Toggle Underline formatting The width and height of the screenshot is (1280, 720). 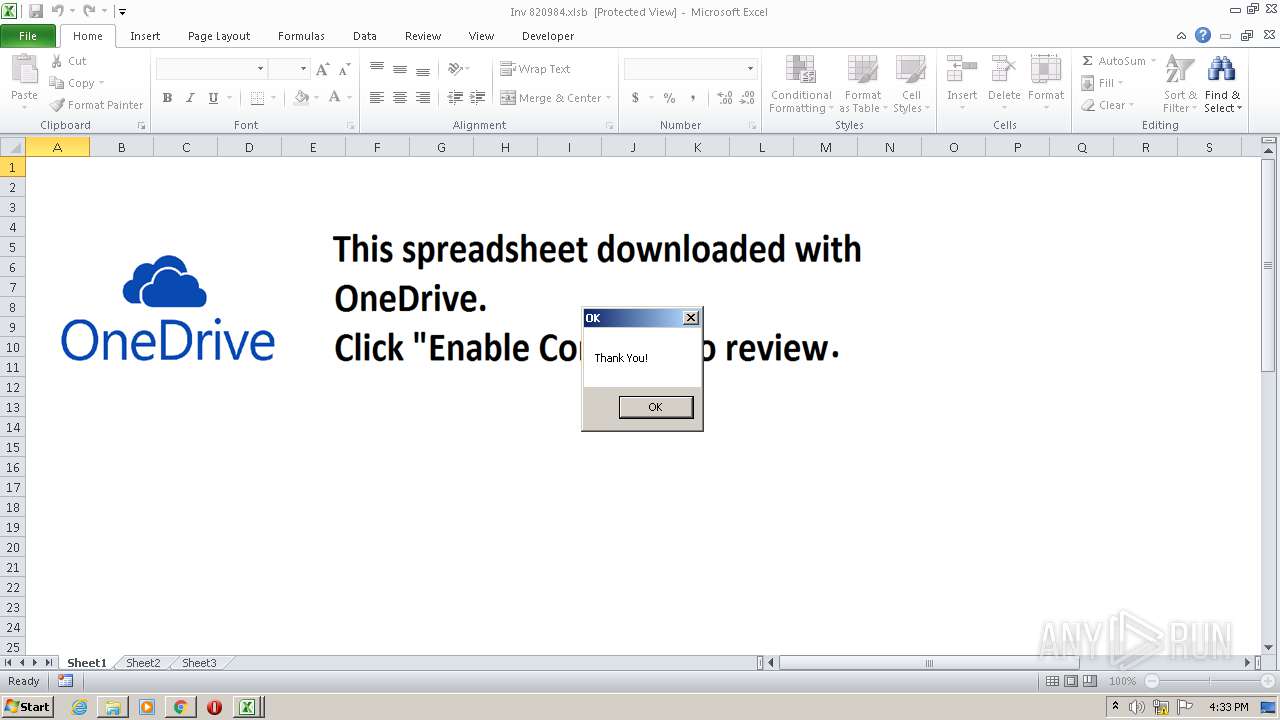(x=213, y=98)
